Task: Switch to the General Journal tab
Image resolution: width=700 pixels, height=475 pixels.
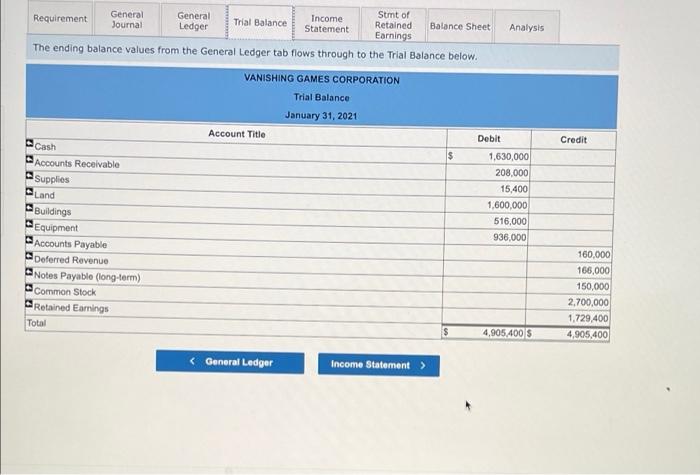Action: [127, 20]
